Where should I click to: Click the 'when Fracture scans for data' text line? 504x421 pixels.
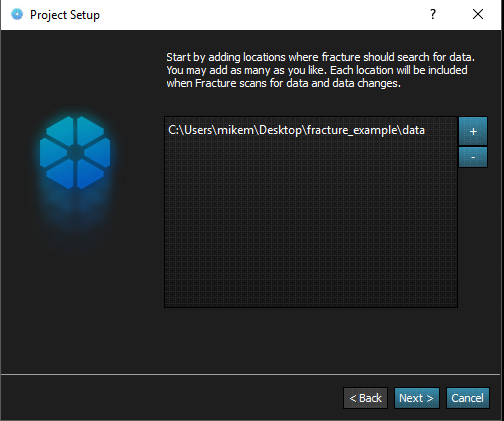pos(283,83)
